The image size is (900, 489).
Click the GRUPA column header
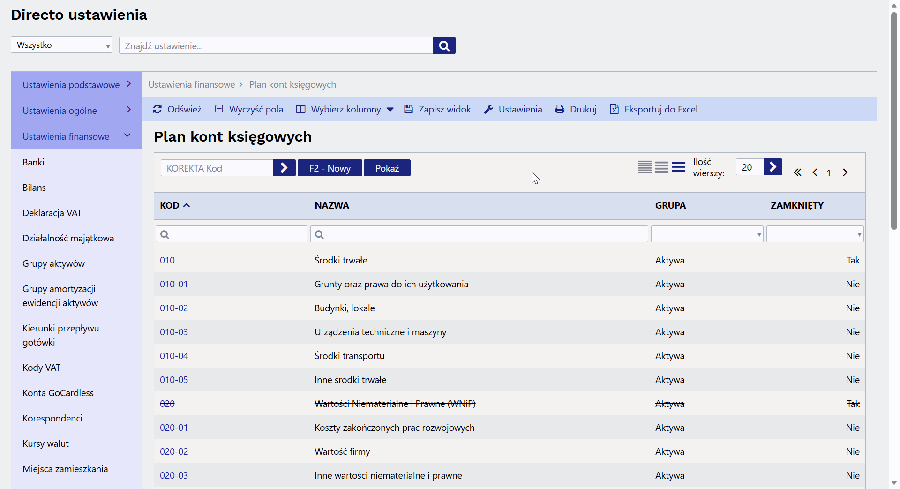(x=670, y=205)
